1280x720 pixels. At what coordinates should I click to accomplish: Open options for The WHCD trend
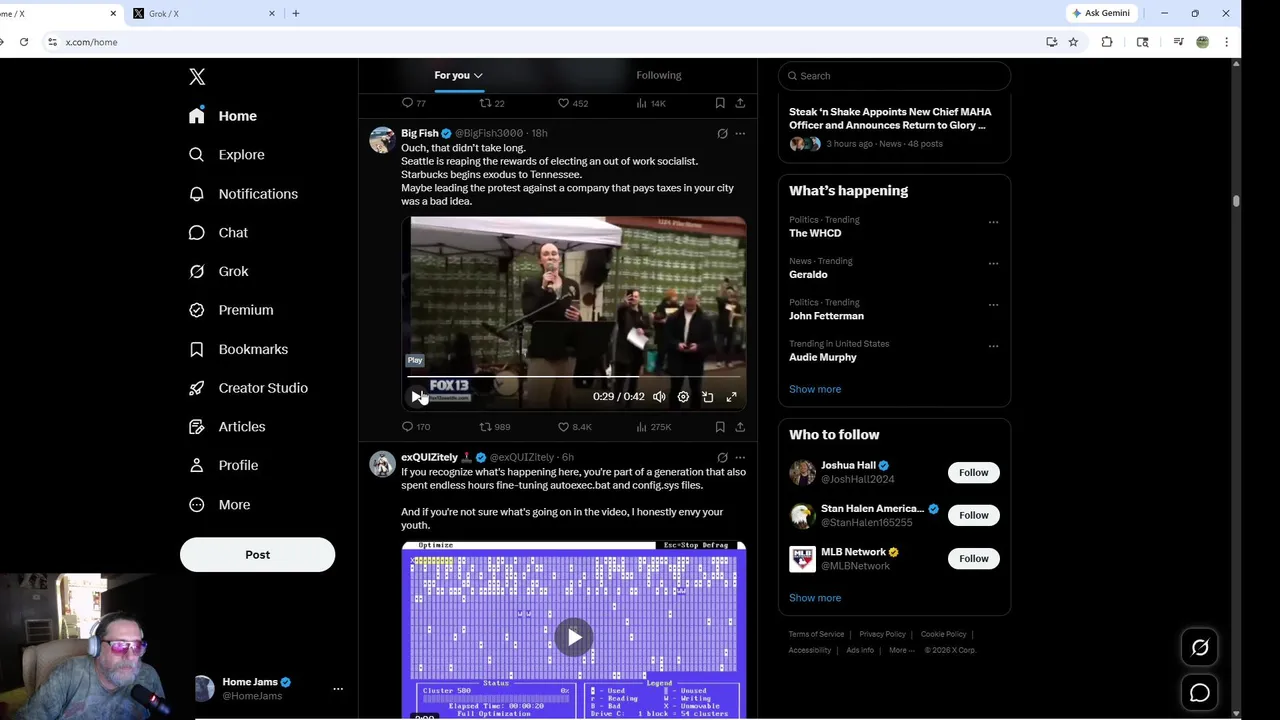coord(993,222)
